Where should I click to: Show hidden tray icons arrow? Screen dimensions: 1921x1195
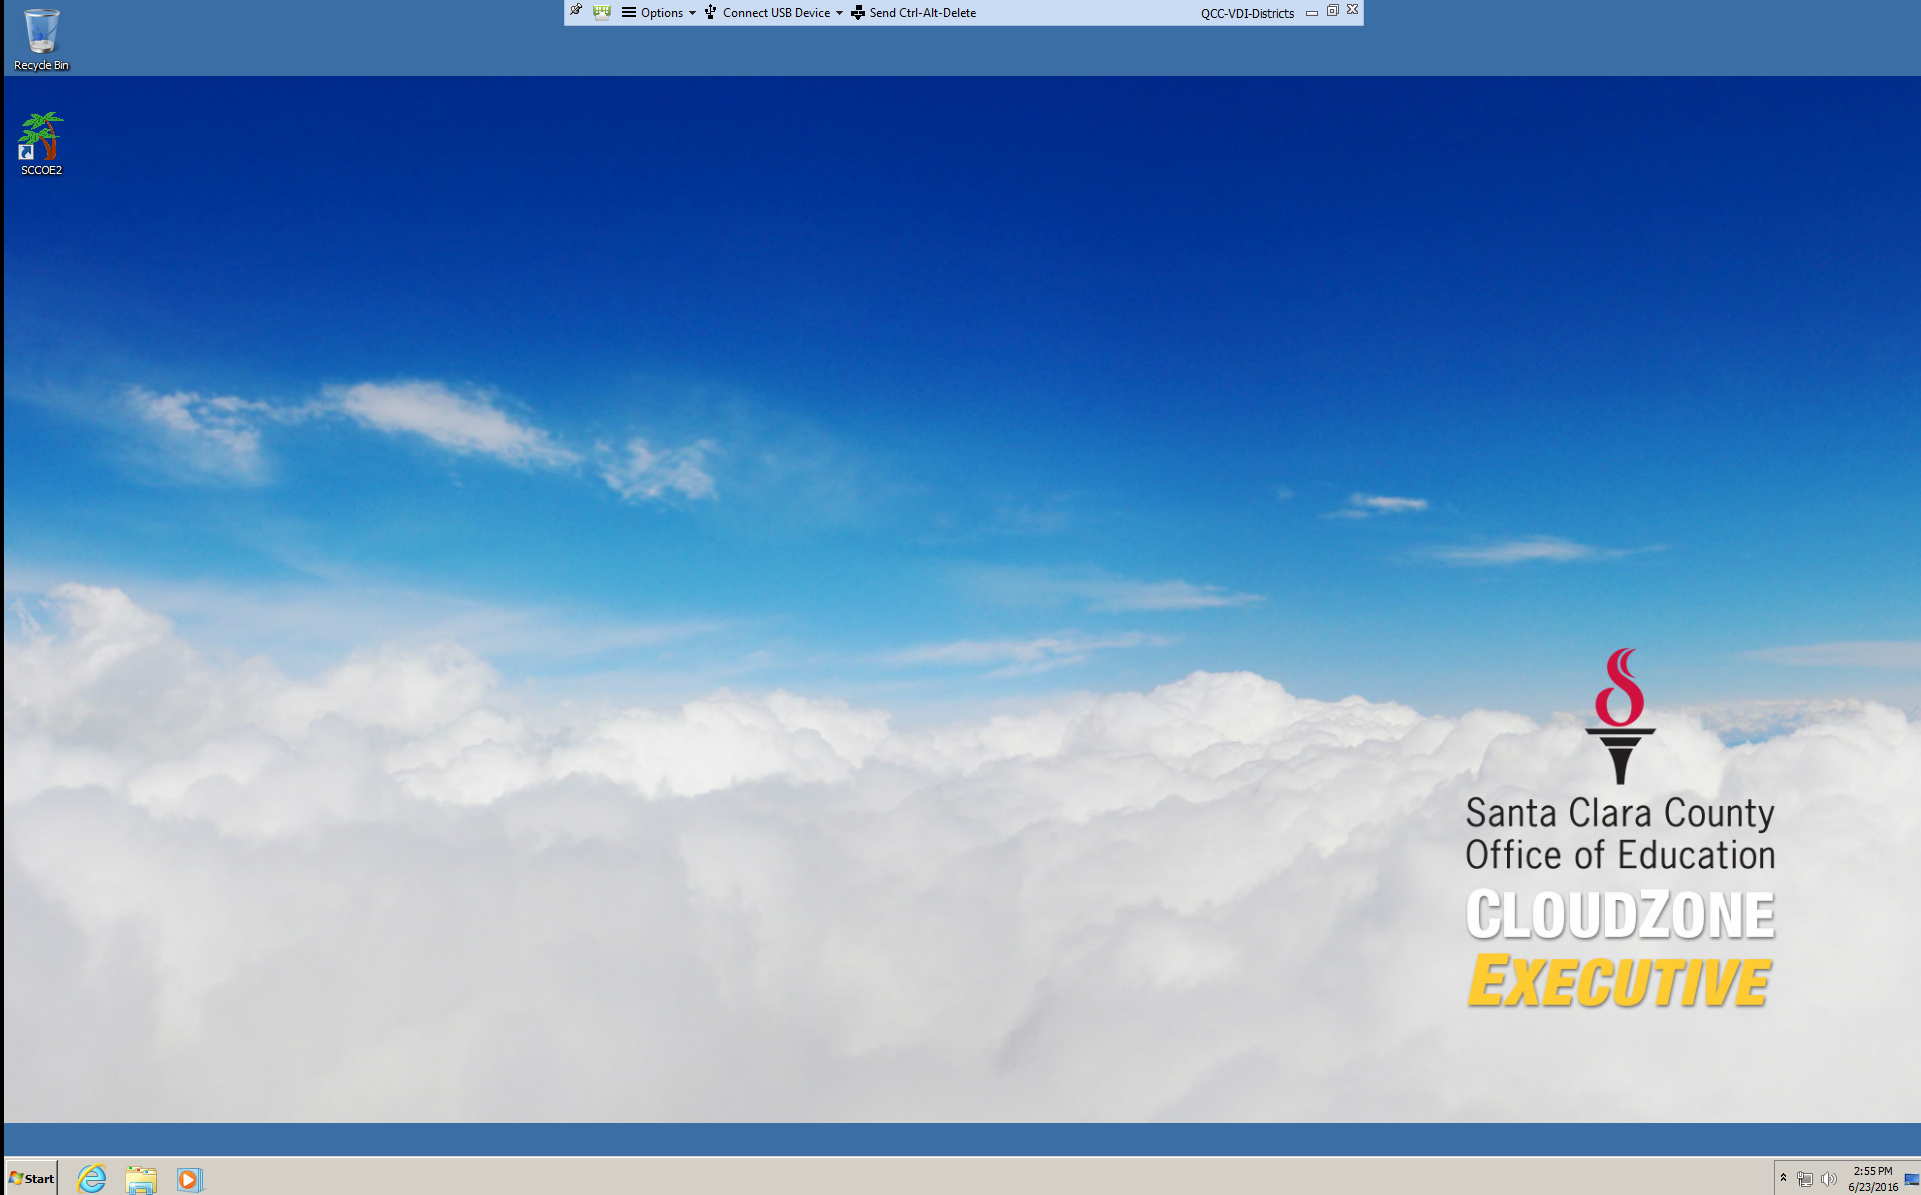click(1783, 1178)
